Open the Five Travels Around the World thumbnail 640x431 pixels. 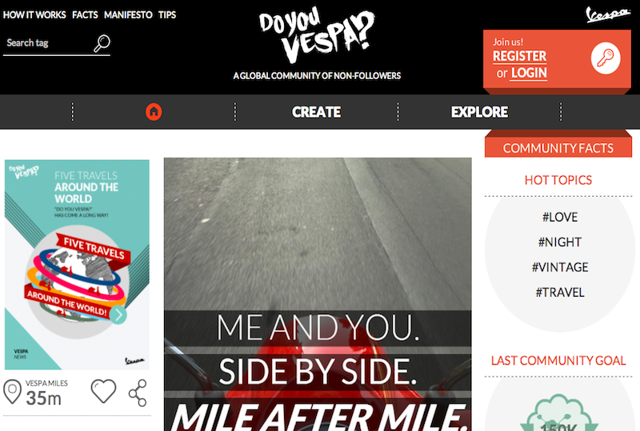(x=77, y=264)
